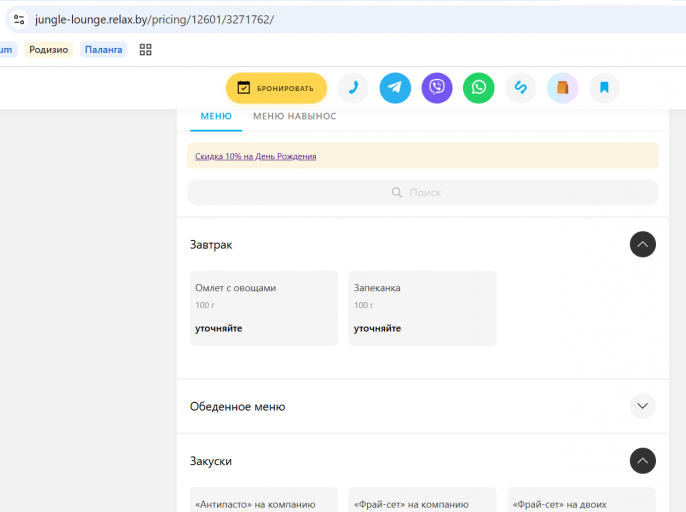Open the Telegram contact icon
This screenshot has height=512, width=686.
click(x=395, y=88)
